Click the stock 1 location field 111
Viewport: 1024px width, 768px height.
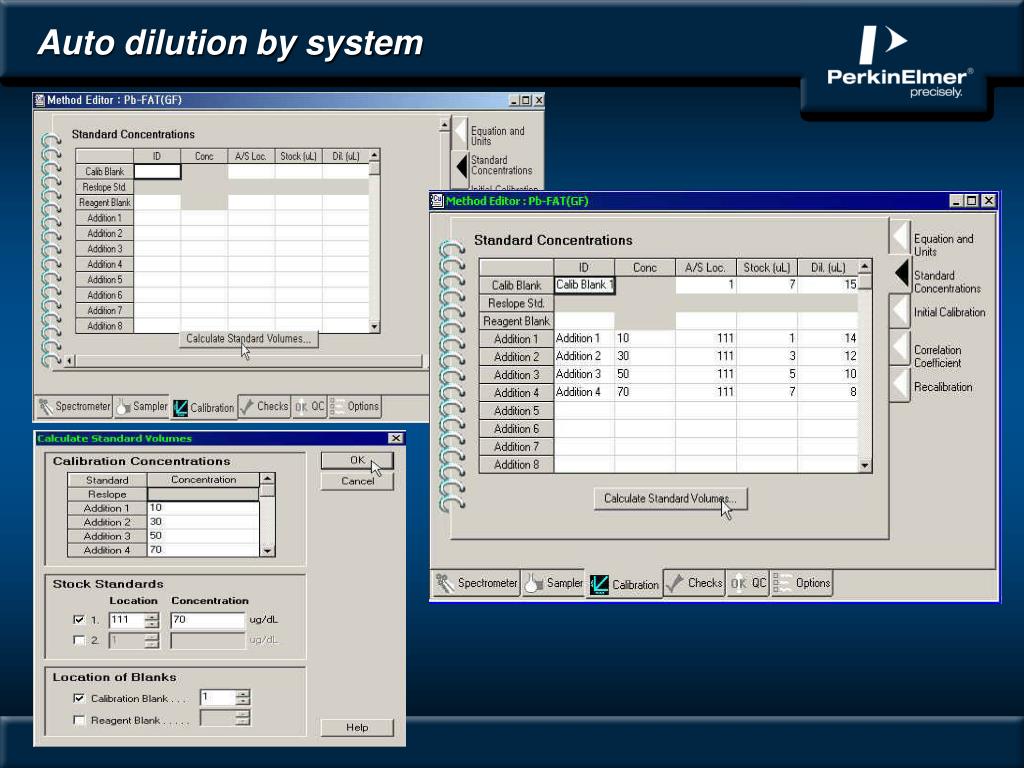[127, 620]
